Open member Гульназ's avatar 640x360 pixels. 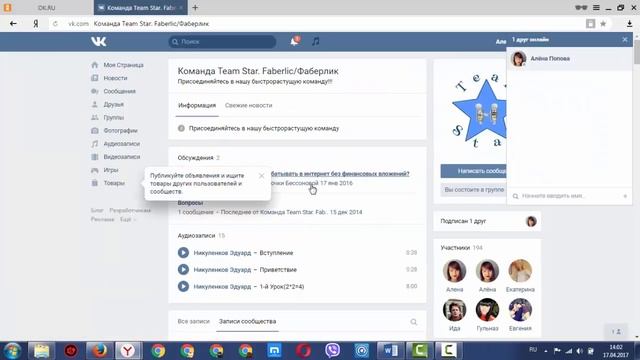click(x=487, y=310)
